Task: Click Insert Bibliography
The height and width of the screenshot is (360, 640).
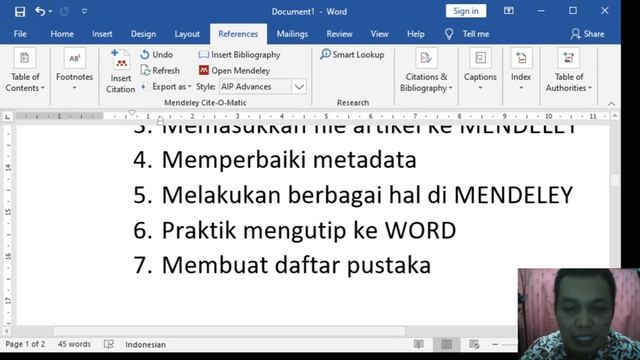Action: (240, 55)
